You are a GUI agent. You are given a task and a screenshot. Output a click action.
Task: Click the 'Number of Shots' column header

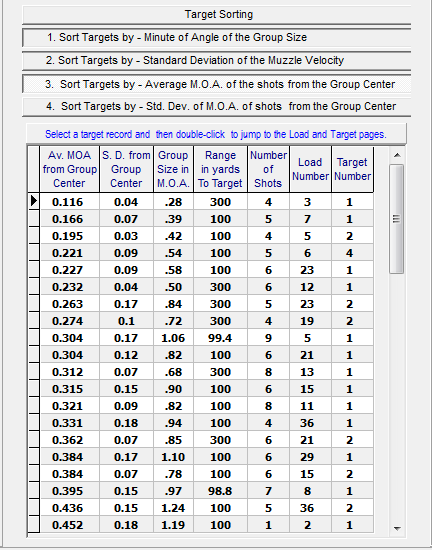[268, 169]
